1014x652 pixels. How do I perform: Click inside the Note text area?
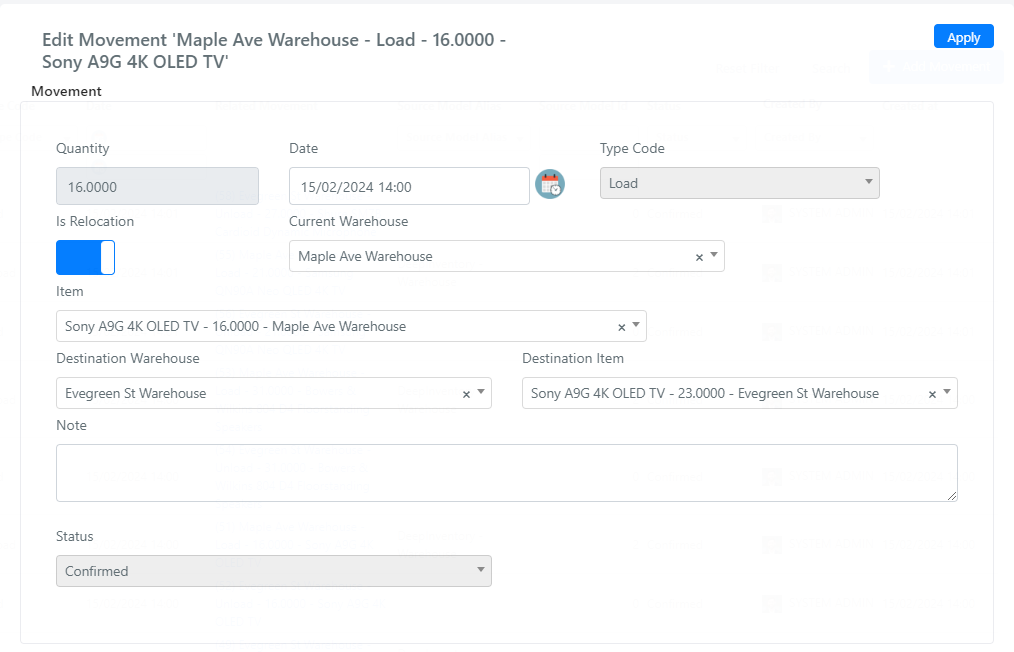(506, 473)
